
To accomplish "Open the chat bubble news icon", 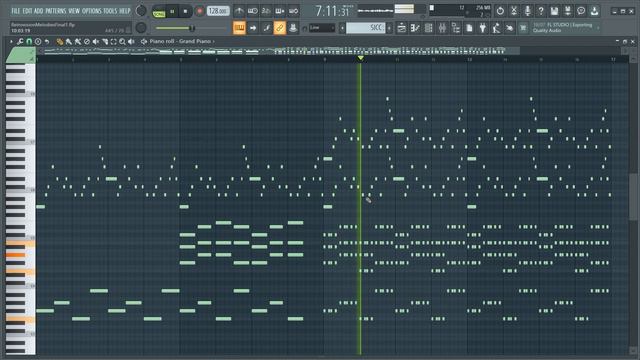I will (581, 11).
